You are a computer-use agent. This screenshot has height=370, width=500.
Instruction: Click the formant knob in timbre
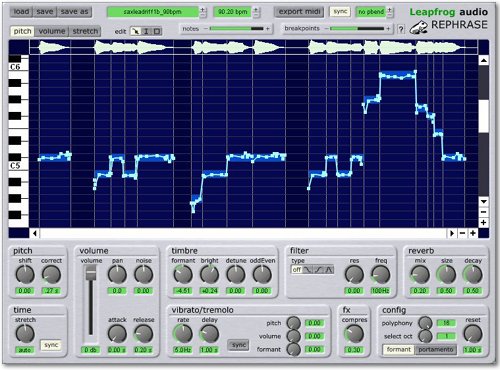(183, 275)
